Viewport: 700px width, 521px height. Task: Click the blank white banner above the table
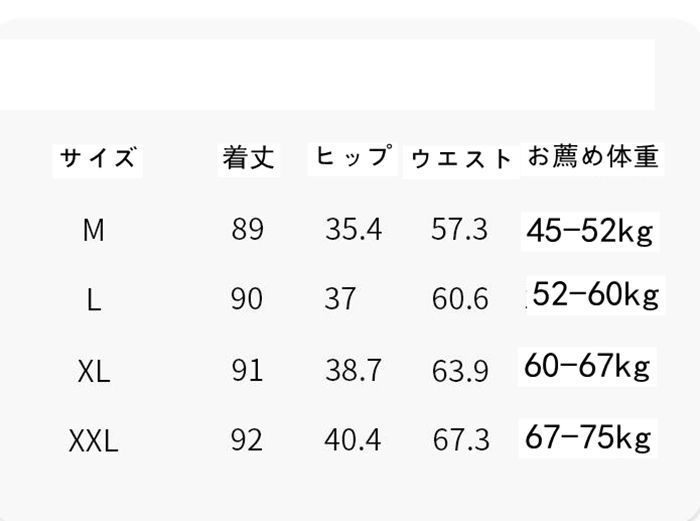point(327,74)
